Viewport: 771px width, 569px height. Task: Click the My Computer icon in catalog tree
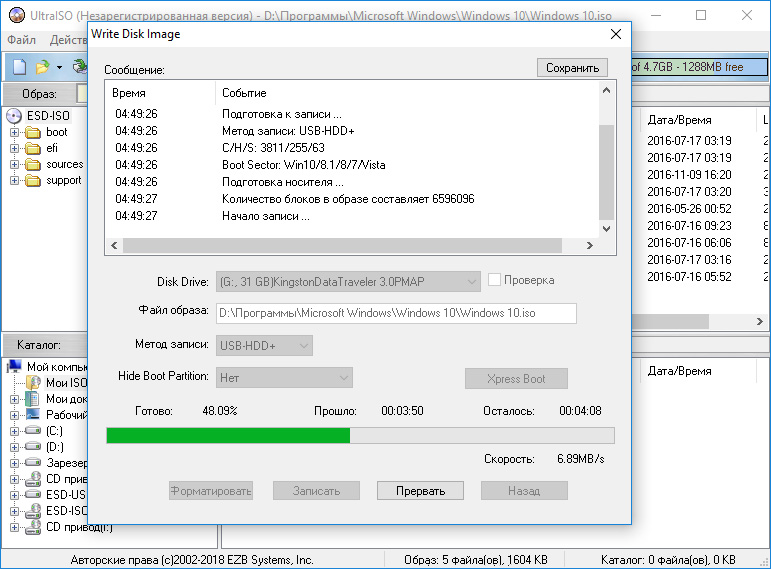coord(15,366)
